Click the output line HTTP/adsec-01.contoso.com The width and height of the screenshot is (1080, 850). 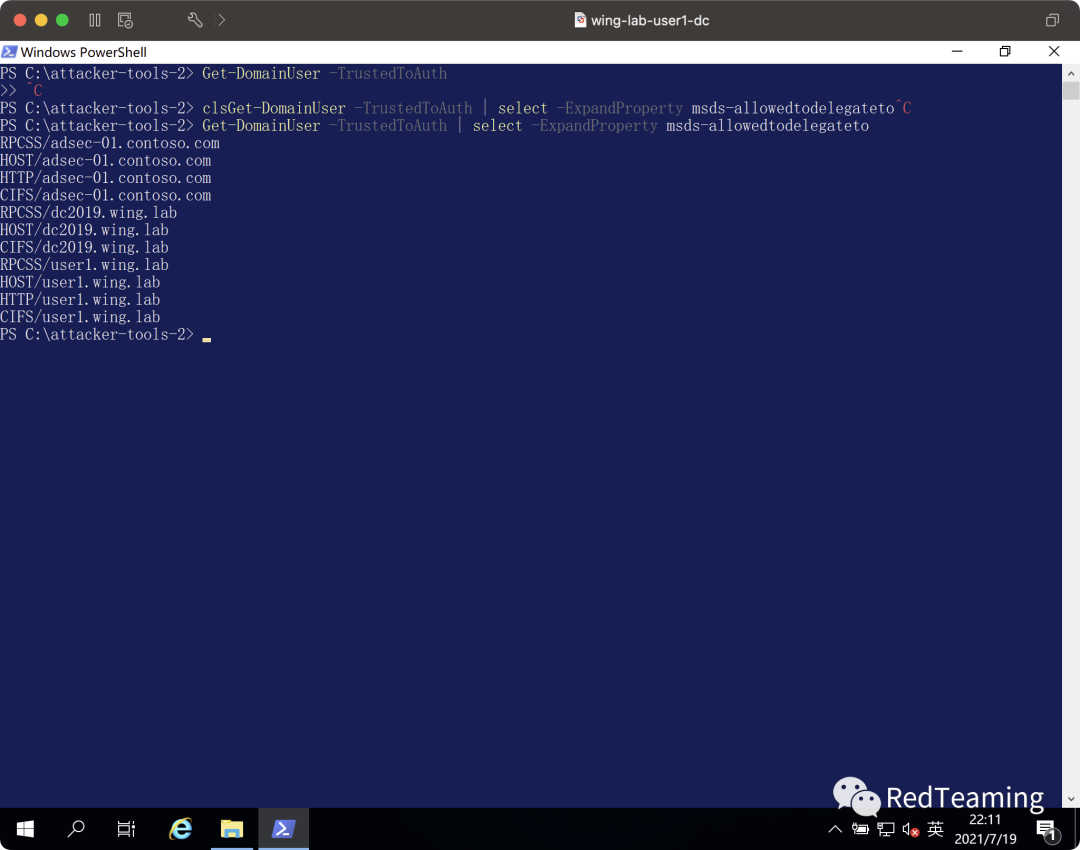pos(105,178)
